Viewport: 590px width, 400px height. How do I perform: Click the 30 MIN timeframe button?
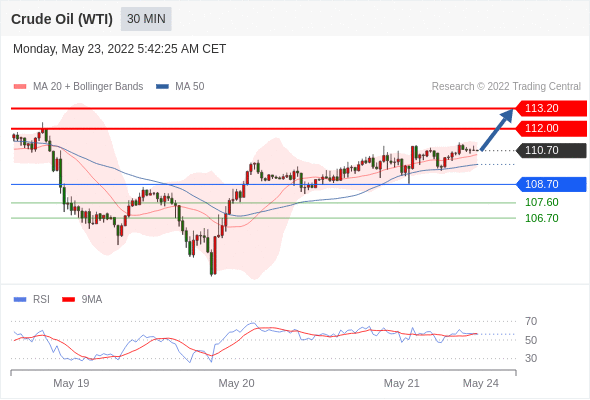point(146,19)
